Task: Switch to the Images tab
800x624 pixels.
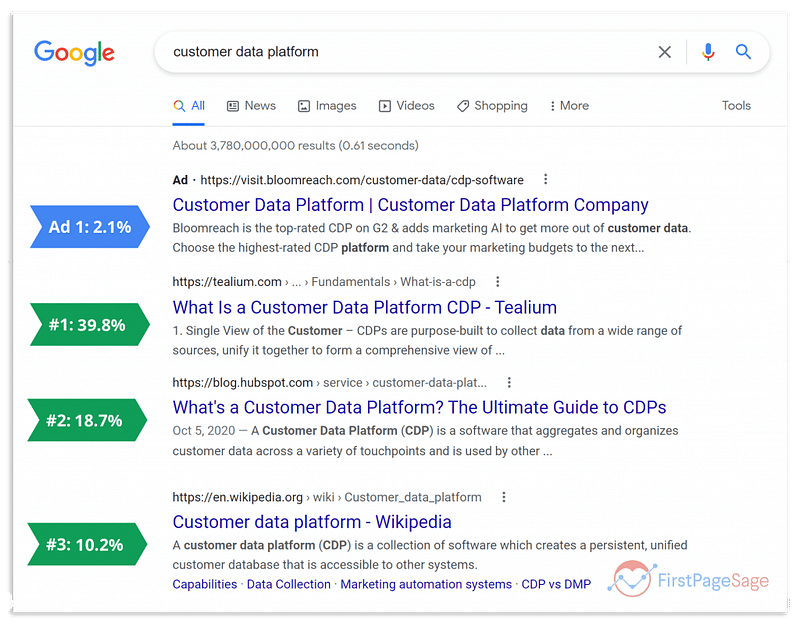Action: [x=327, y=105]
